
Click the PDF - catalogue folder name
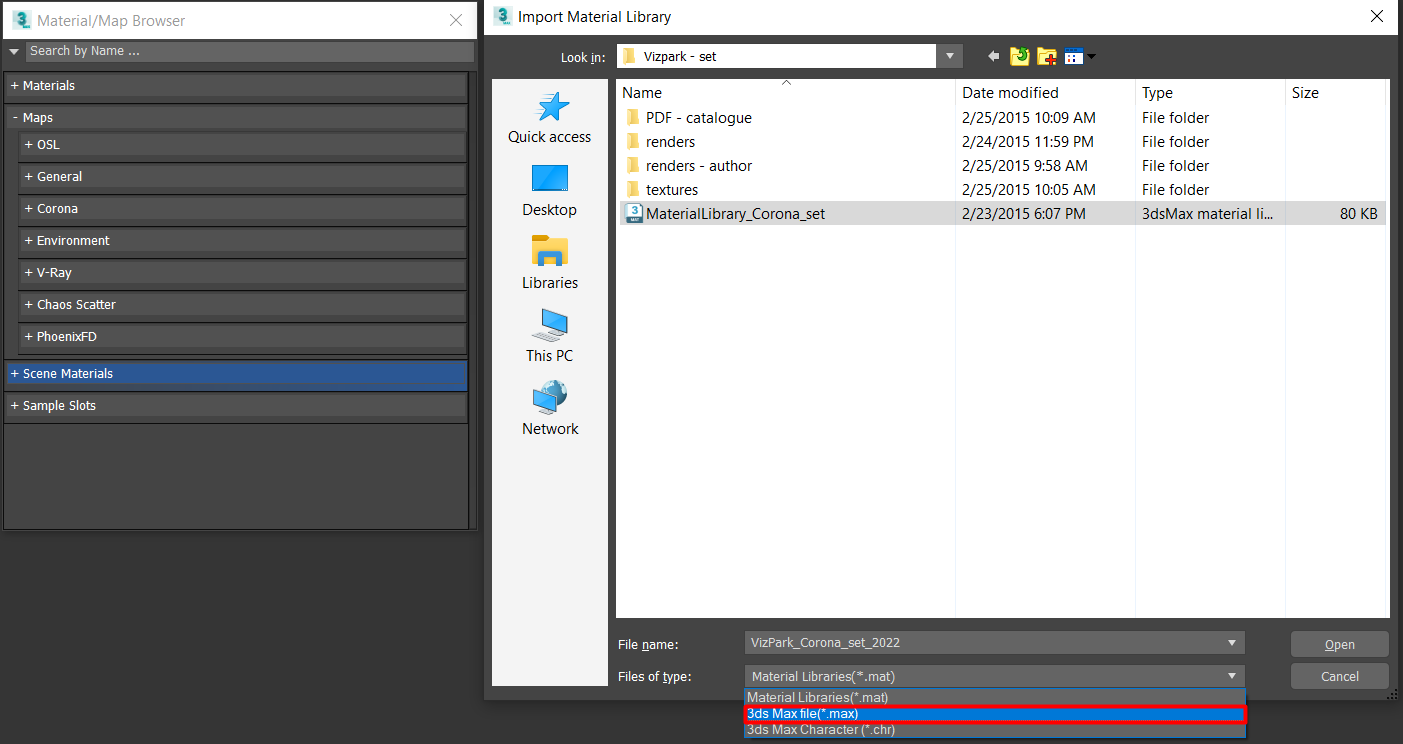[x=699, y=118]
